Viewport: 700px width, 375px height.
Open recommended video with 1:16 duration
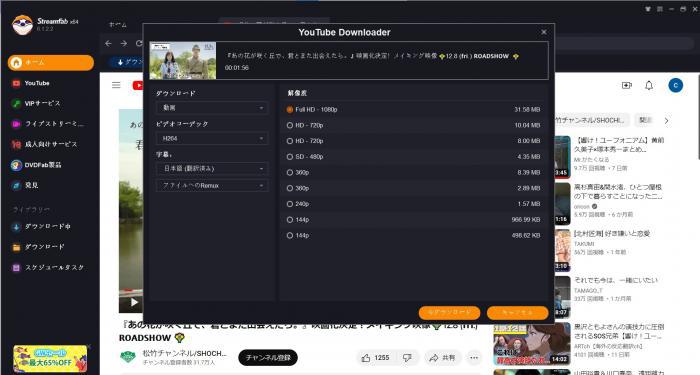[x=562, y=204]
